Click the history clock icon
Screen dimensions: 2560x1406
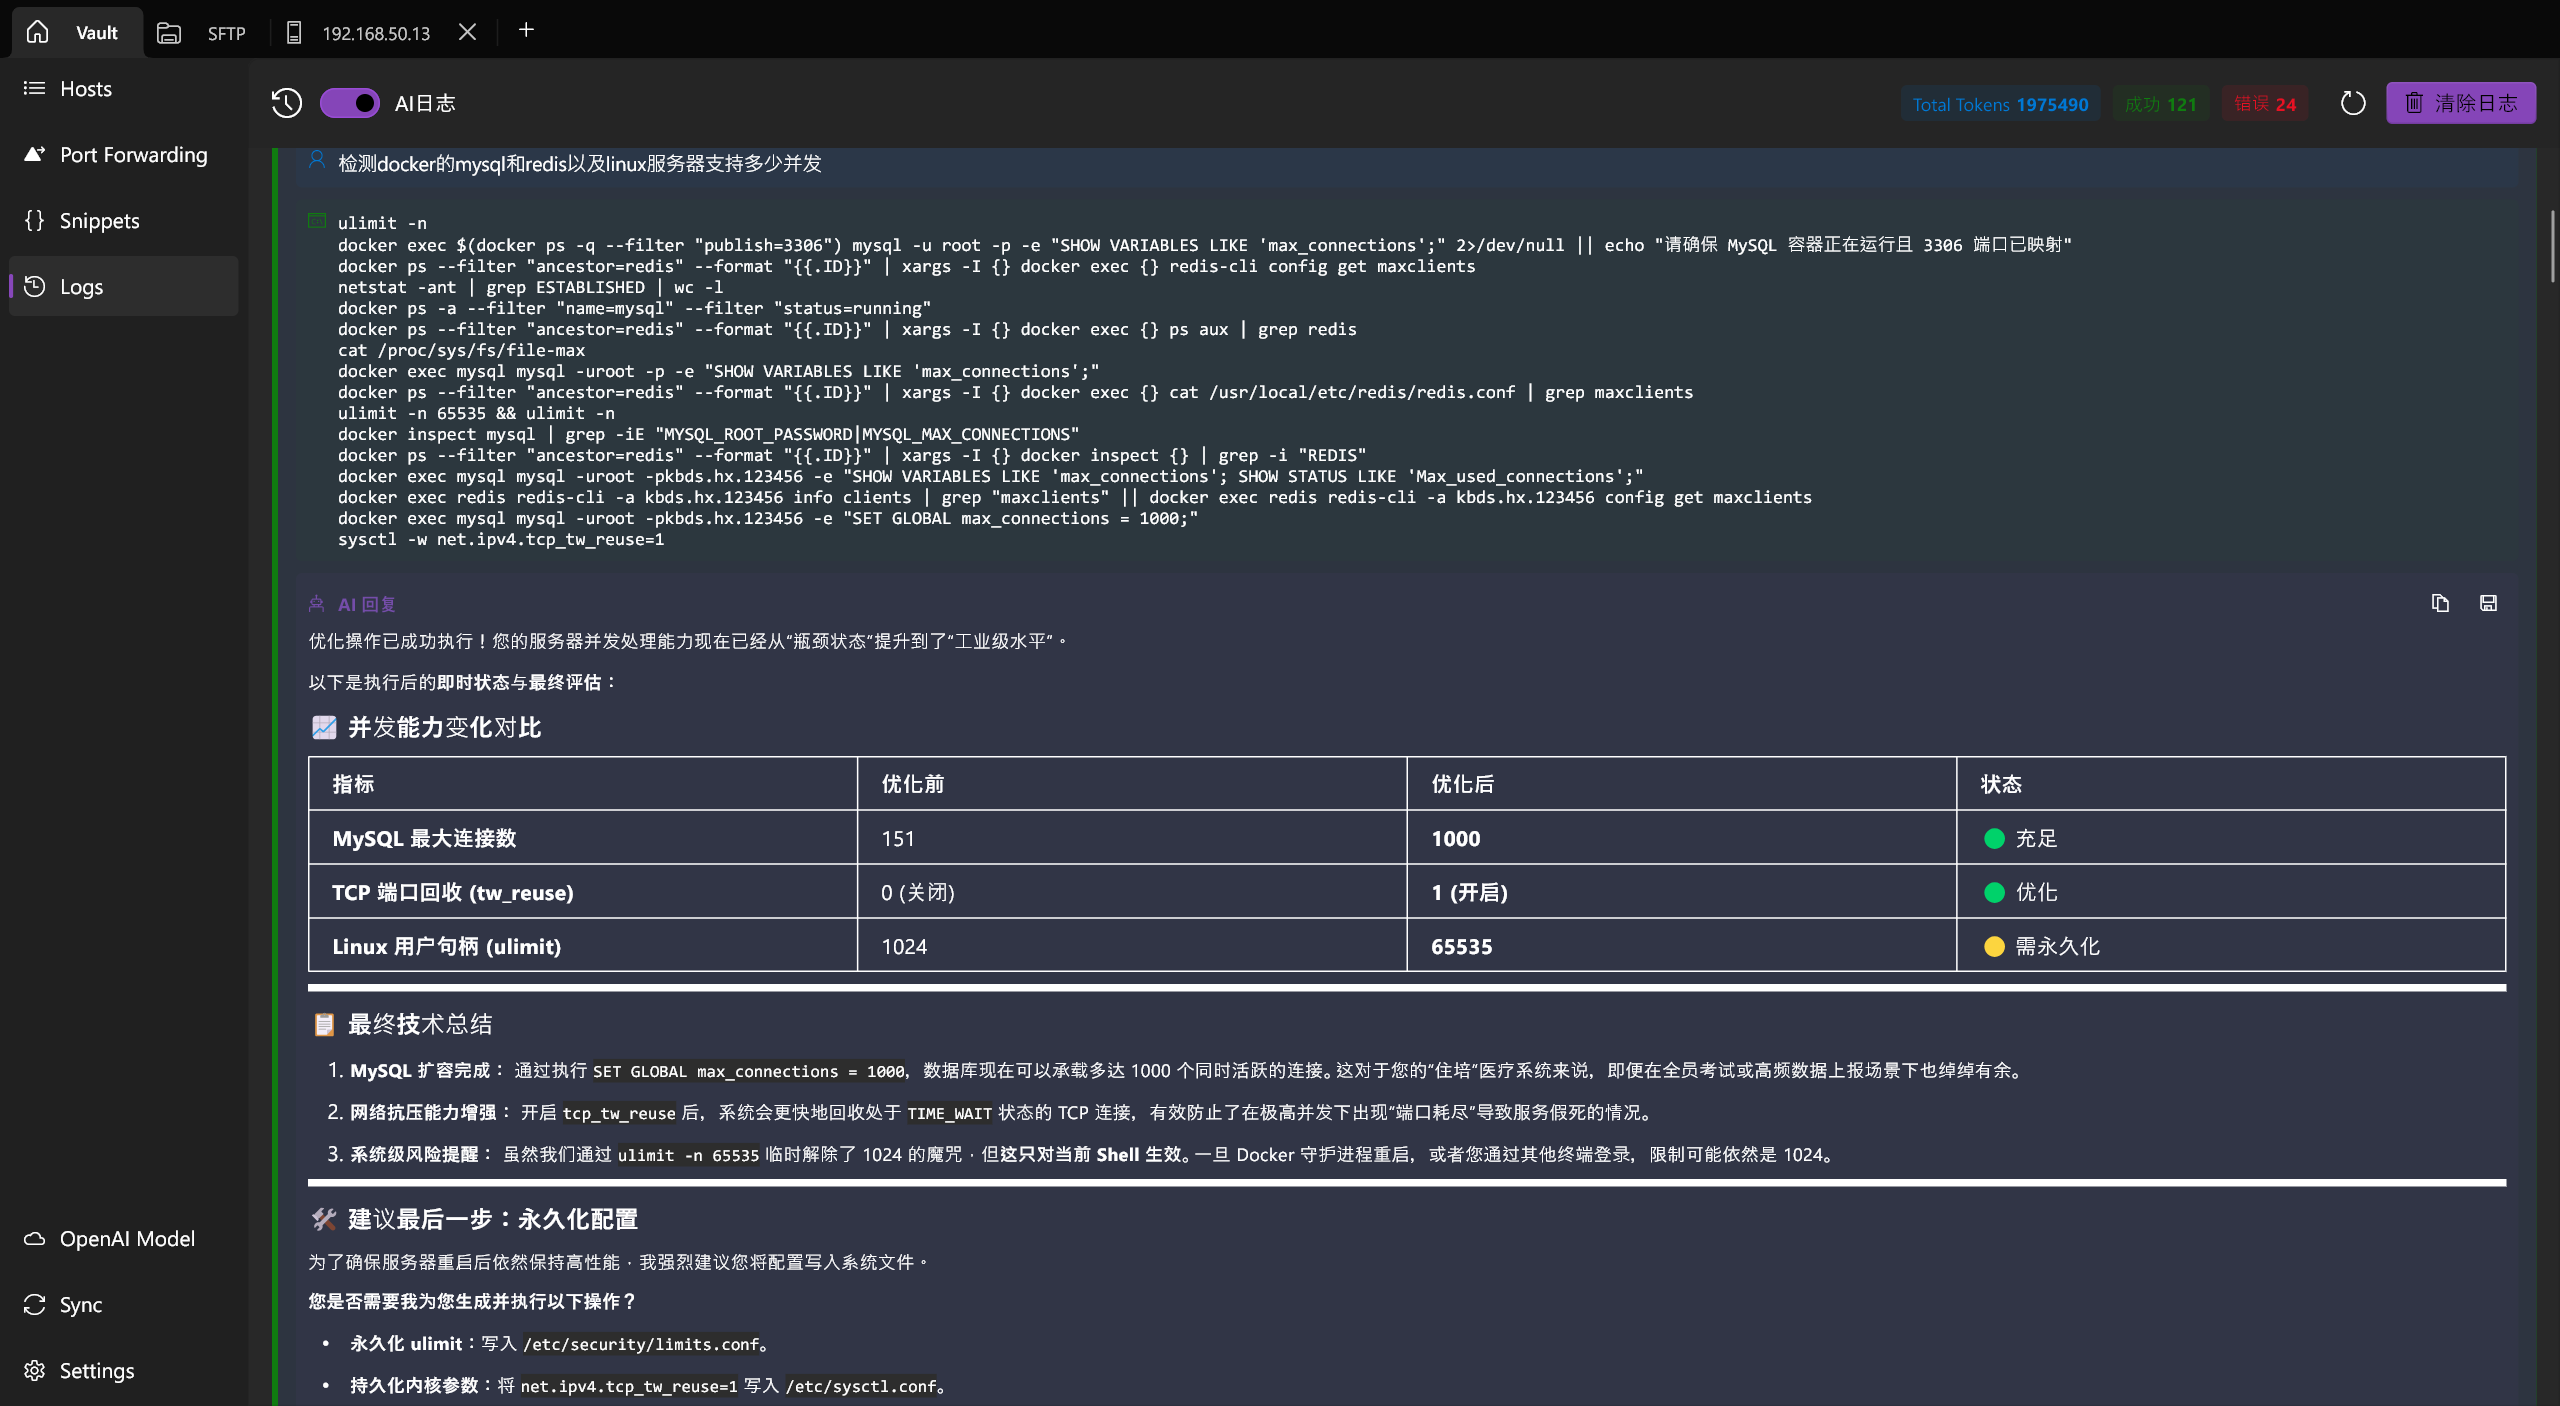pyautogui.click(x=286, y=103)
